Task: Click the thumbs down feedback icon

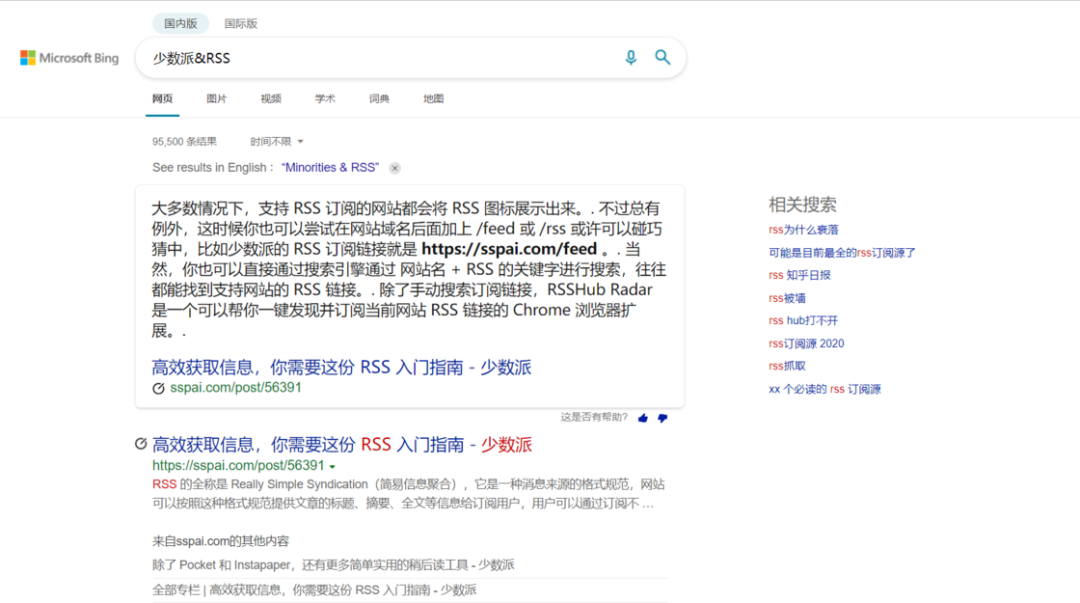Action: pyautogui.click(x=662, y=418)
